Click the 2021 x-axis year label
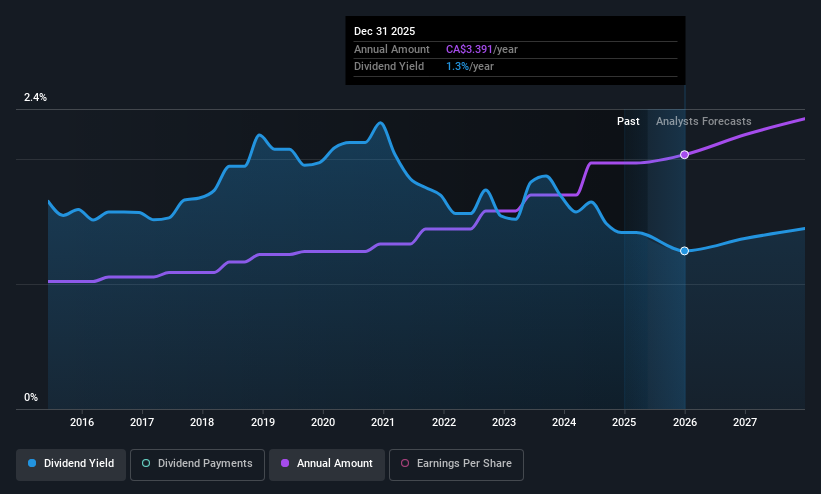This screenshot has height=494, width=821. click(383, 422)
